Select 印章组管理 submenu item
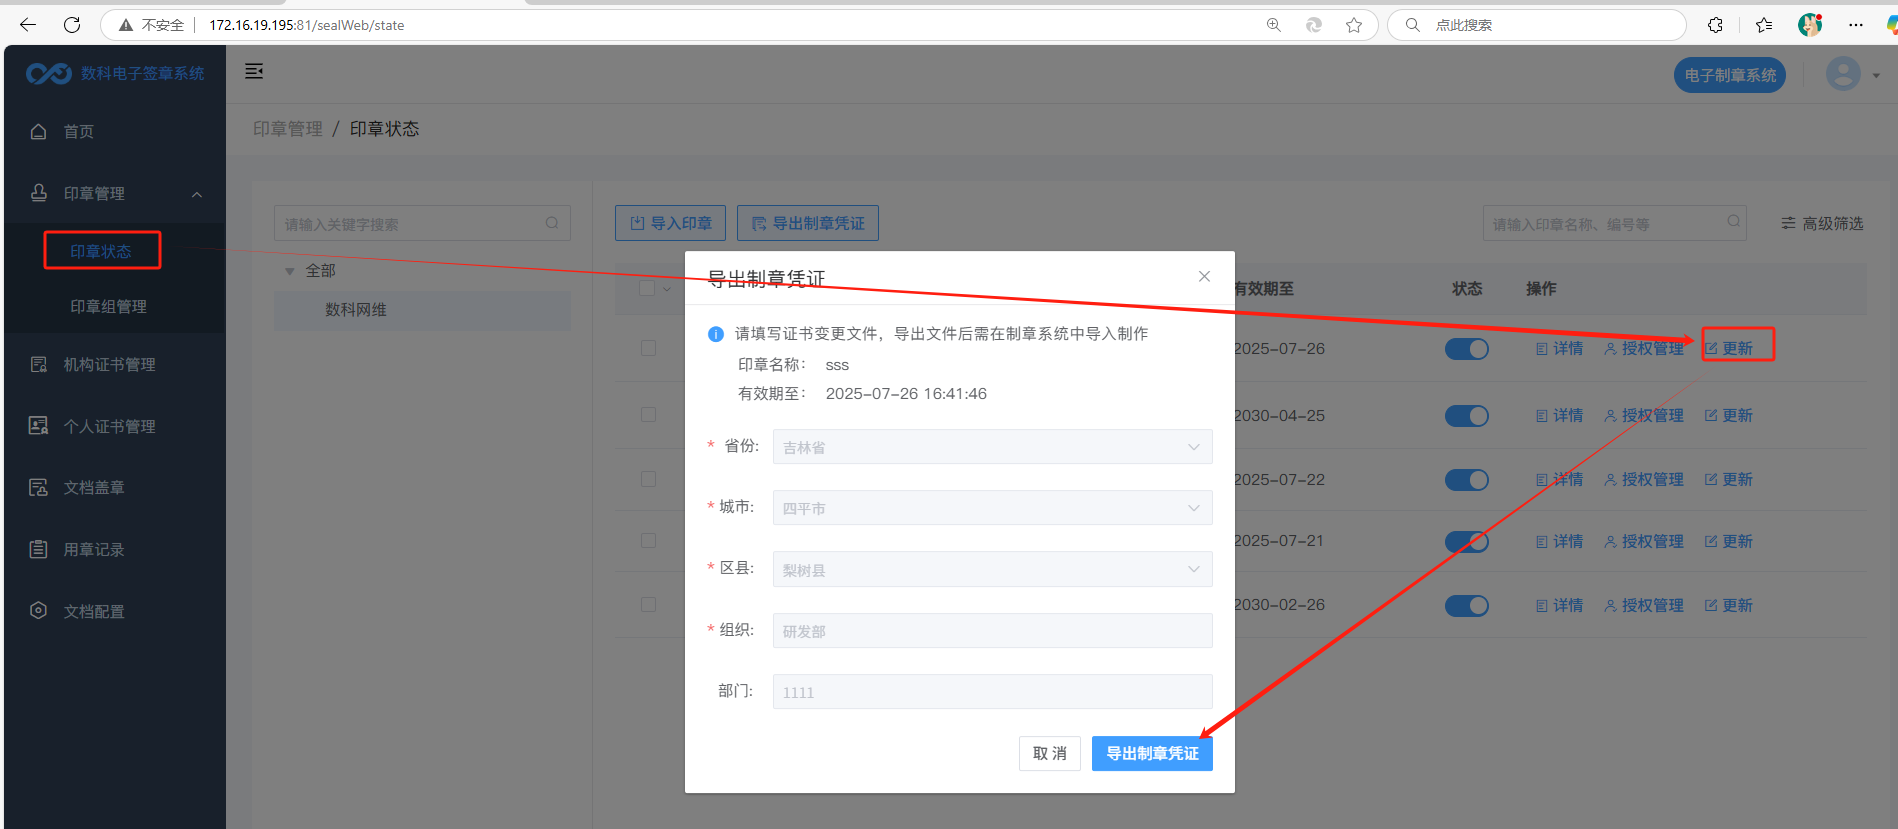The width and height of the screenshot is (1898, 829). [108, 307]
